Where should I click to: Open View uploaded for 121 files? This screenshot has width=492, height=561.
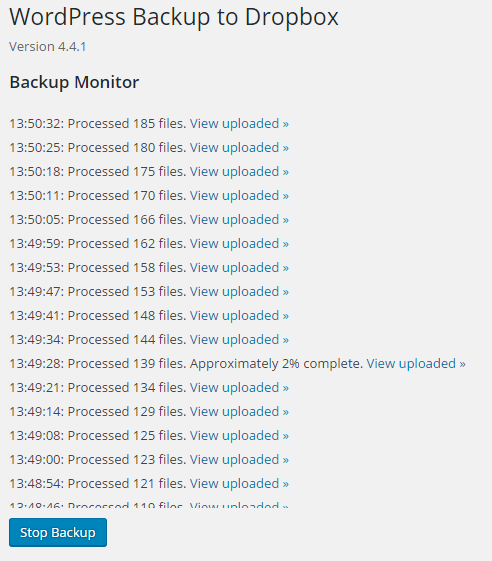[239, 483]
